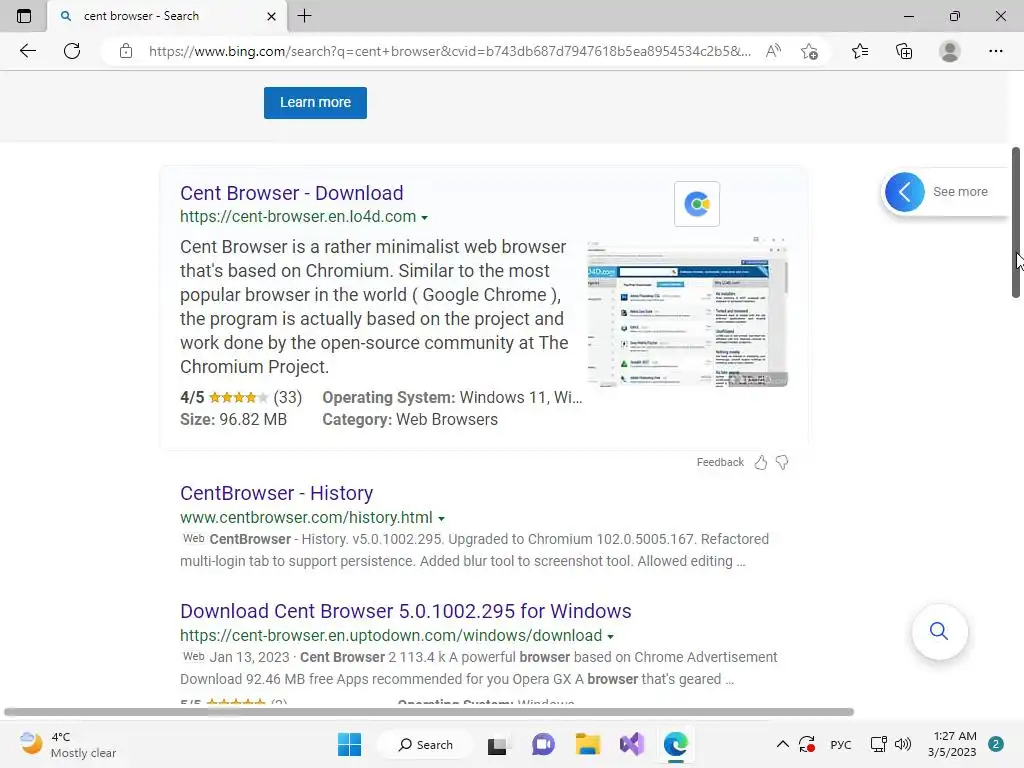This screenshot has width=1024, height=768.
Task: Expand the centbrowser.com/history.html dropdown arrow
Action: [x=441, y=519]
